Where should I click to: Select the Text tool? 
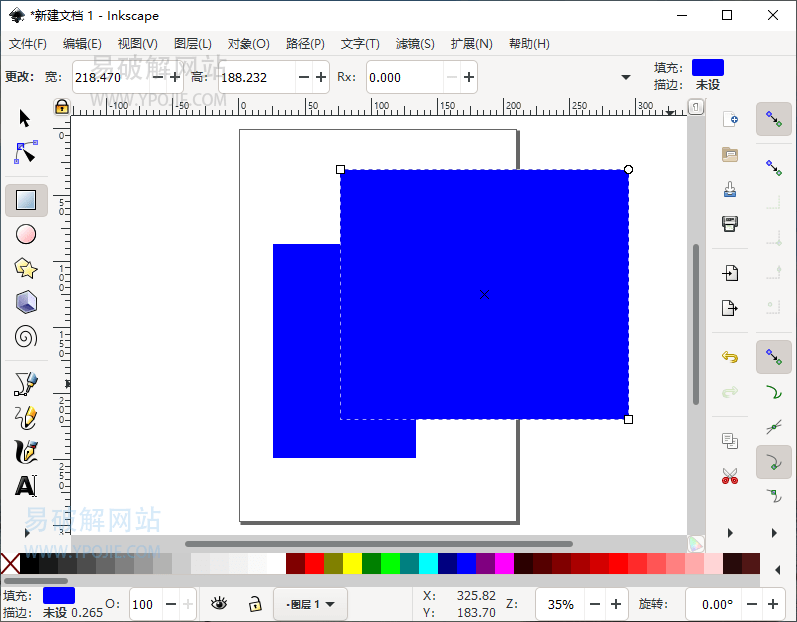[x=26, y=486]
